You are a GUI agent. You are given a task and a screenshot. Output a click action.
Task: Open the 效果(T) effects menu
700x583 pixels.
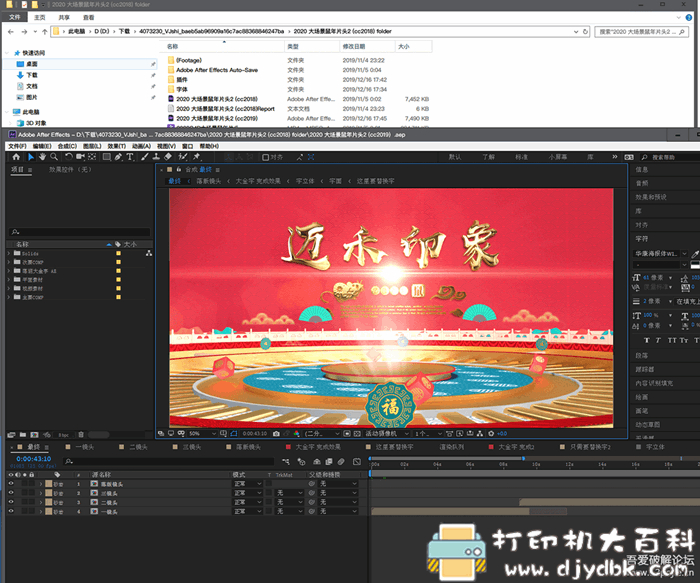[x=117, y=146]
